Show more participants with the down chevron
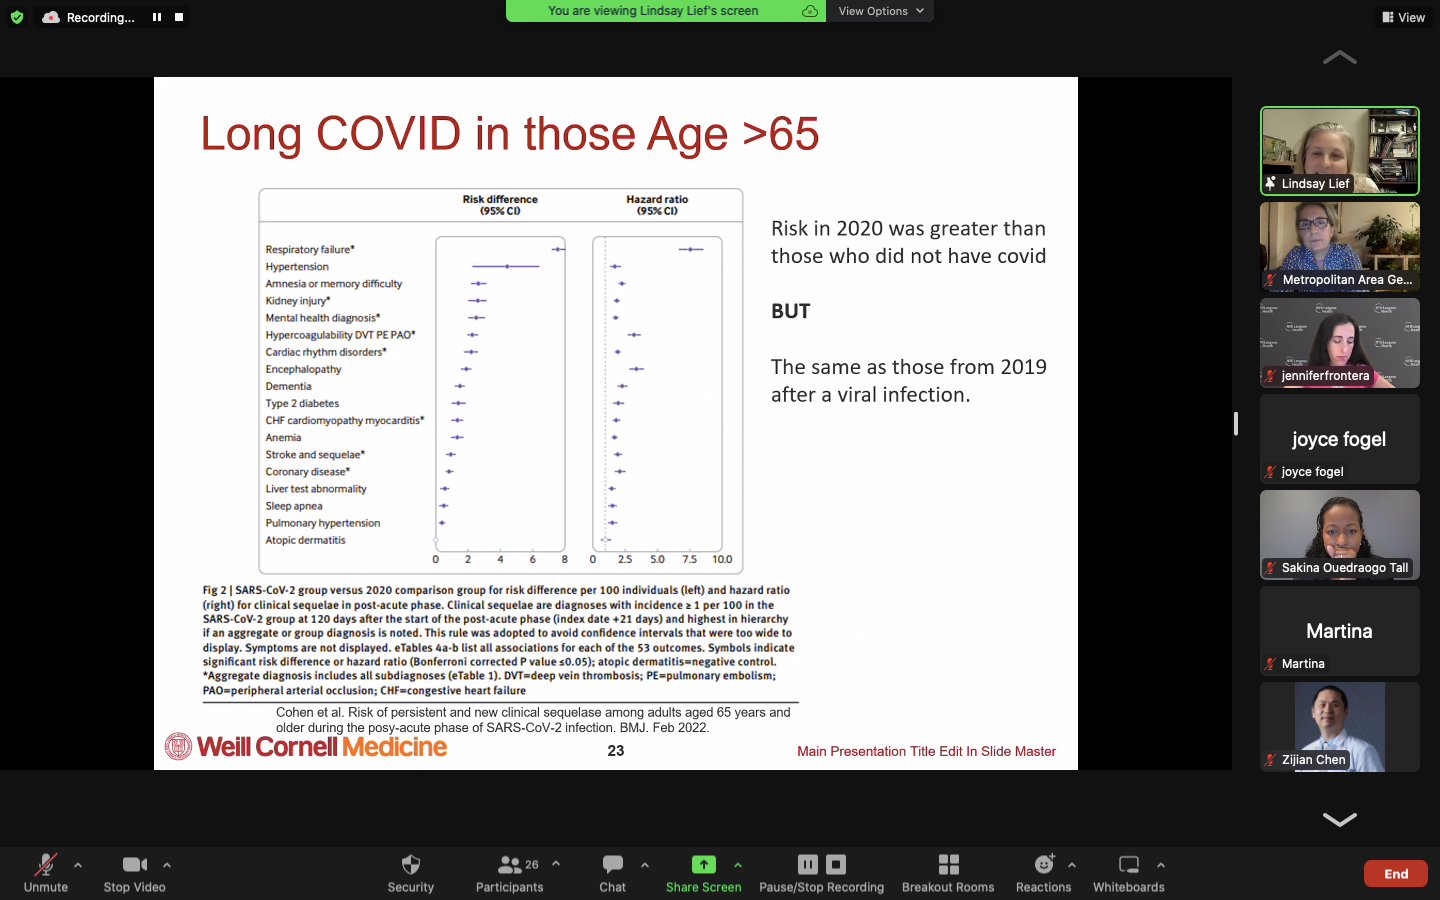 point(1340,819)
